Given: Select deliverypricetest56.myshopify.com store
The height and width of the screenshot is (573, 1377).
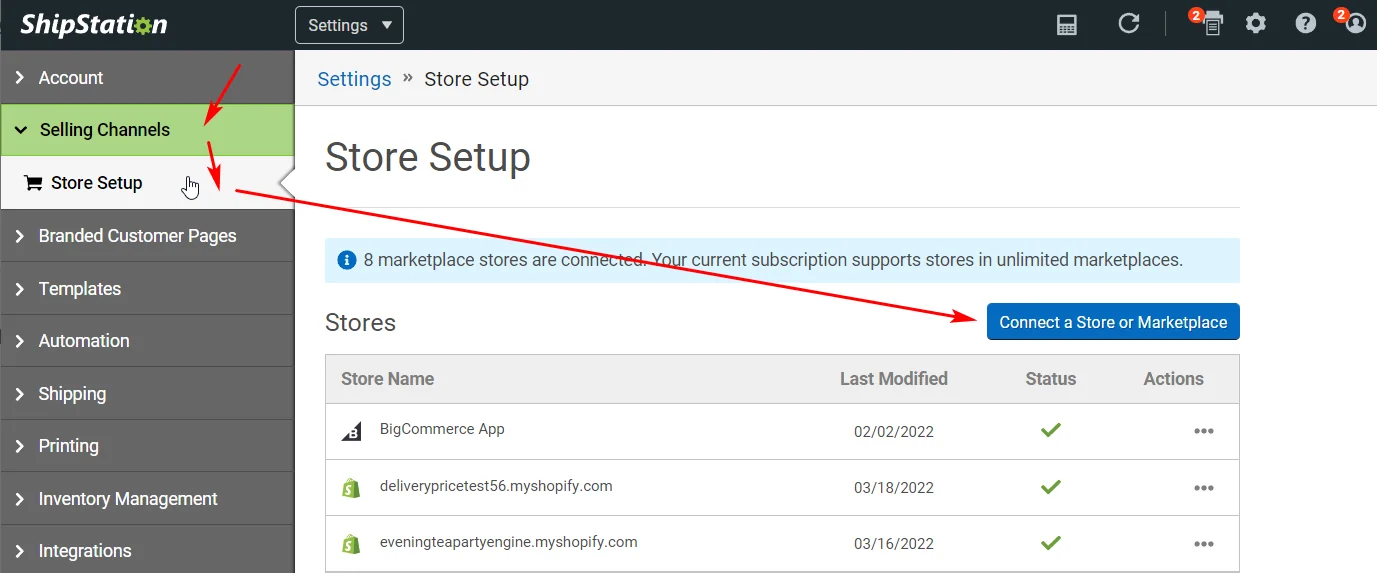Looking at the screenshot, I should [496, 486].
